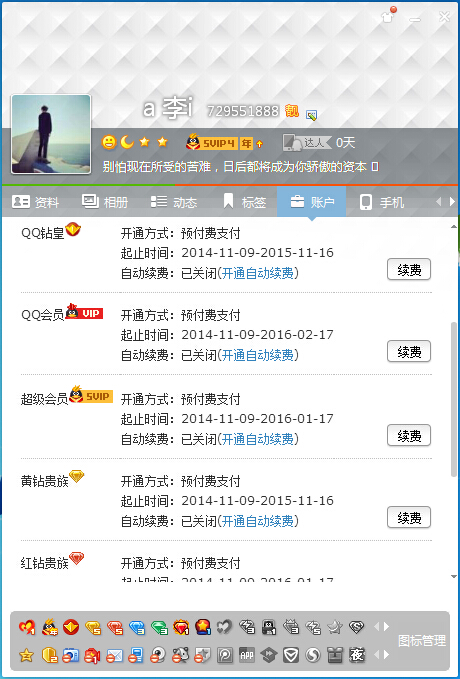Click the penguin annual-fee icon in tray
The width and height of the screenshot is (460, 679).
click(49, 627)
